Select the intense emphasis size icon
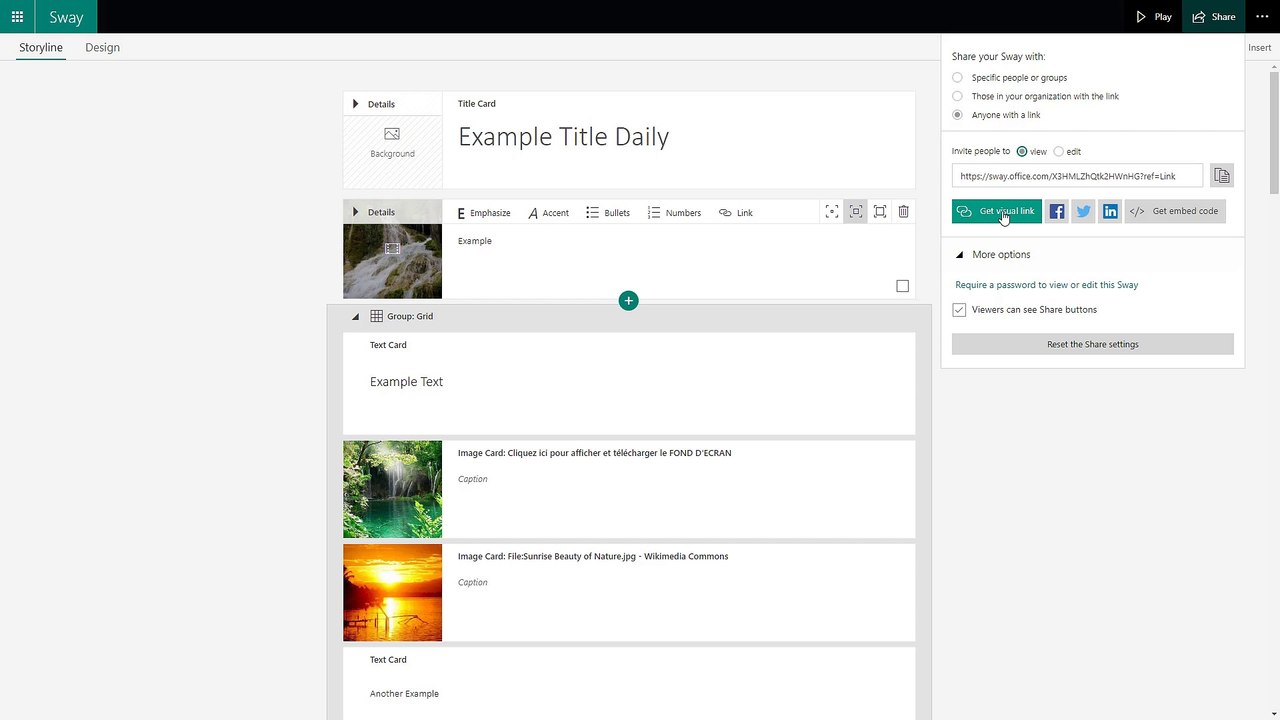1280x720 pixels. (x=879, y=212)
